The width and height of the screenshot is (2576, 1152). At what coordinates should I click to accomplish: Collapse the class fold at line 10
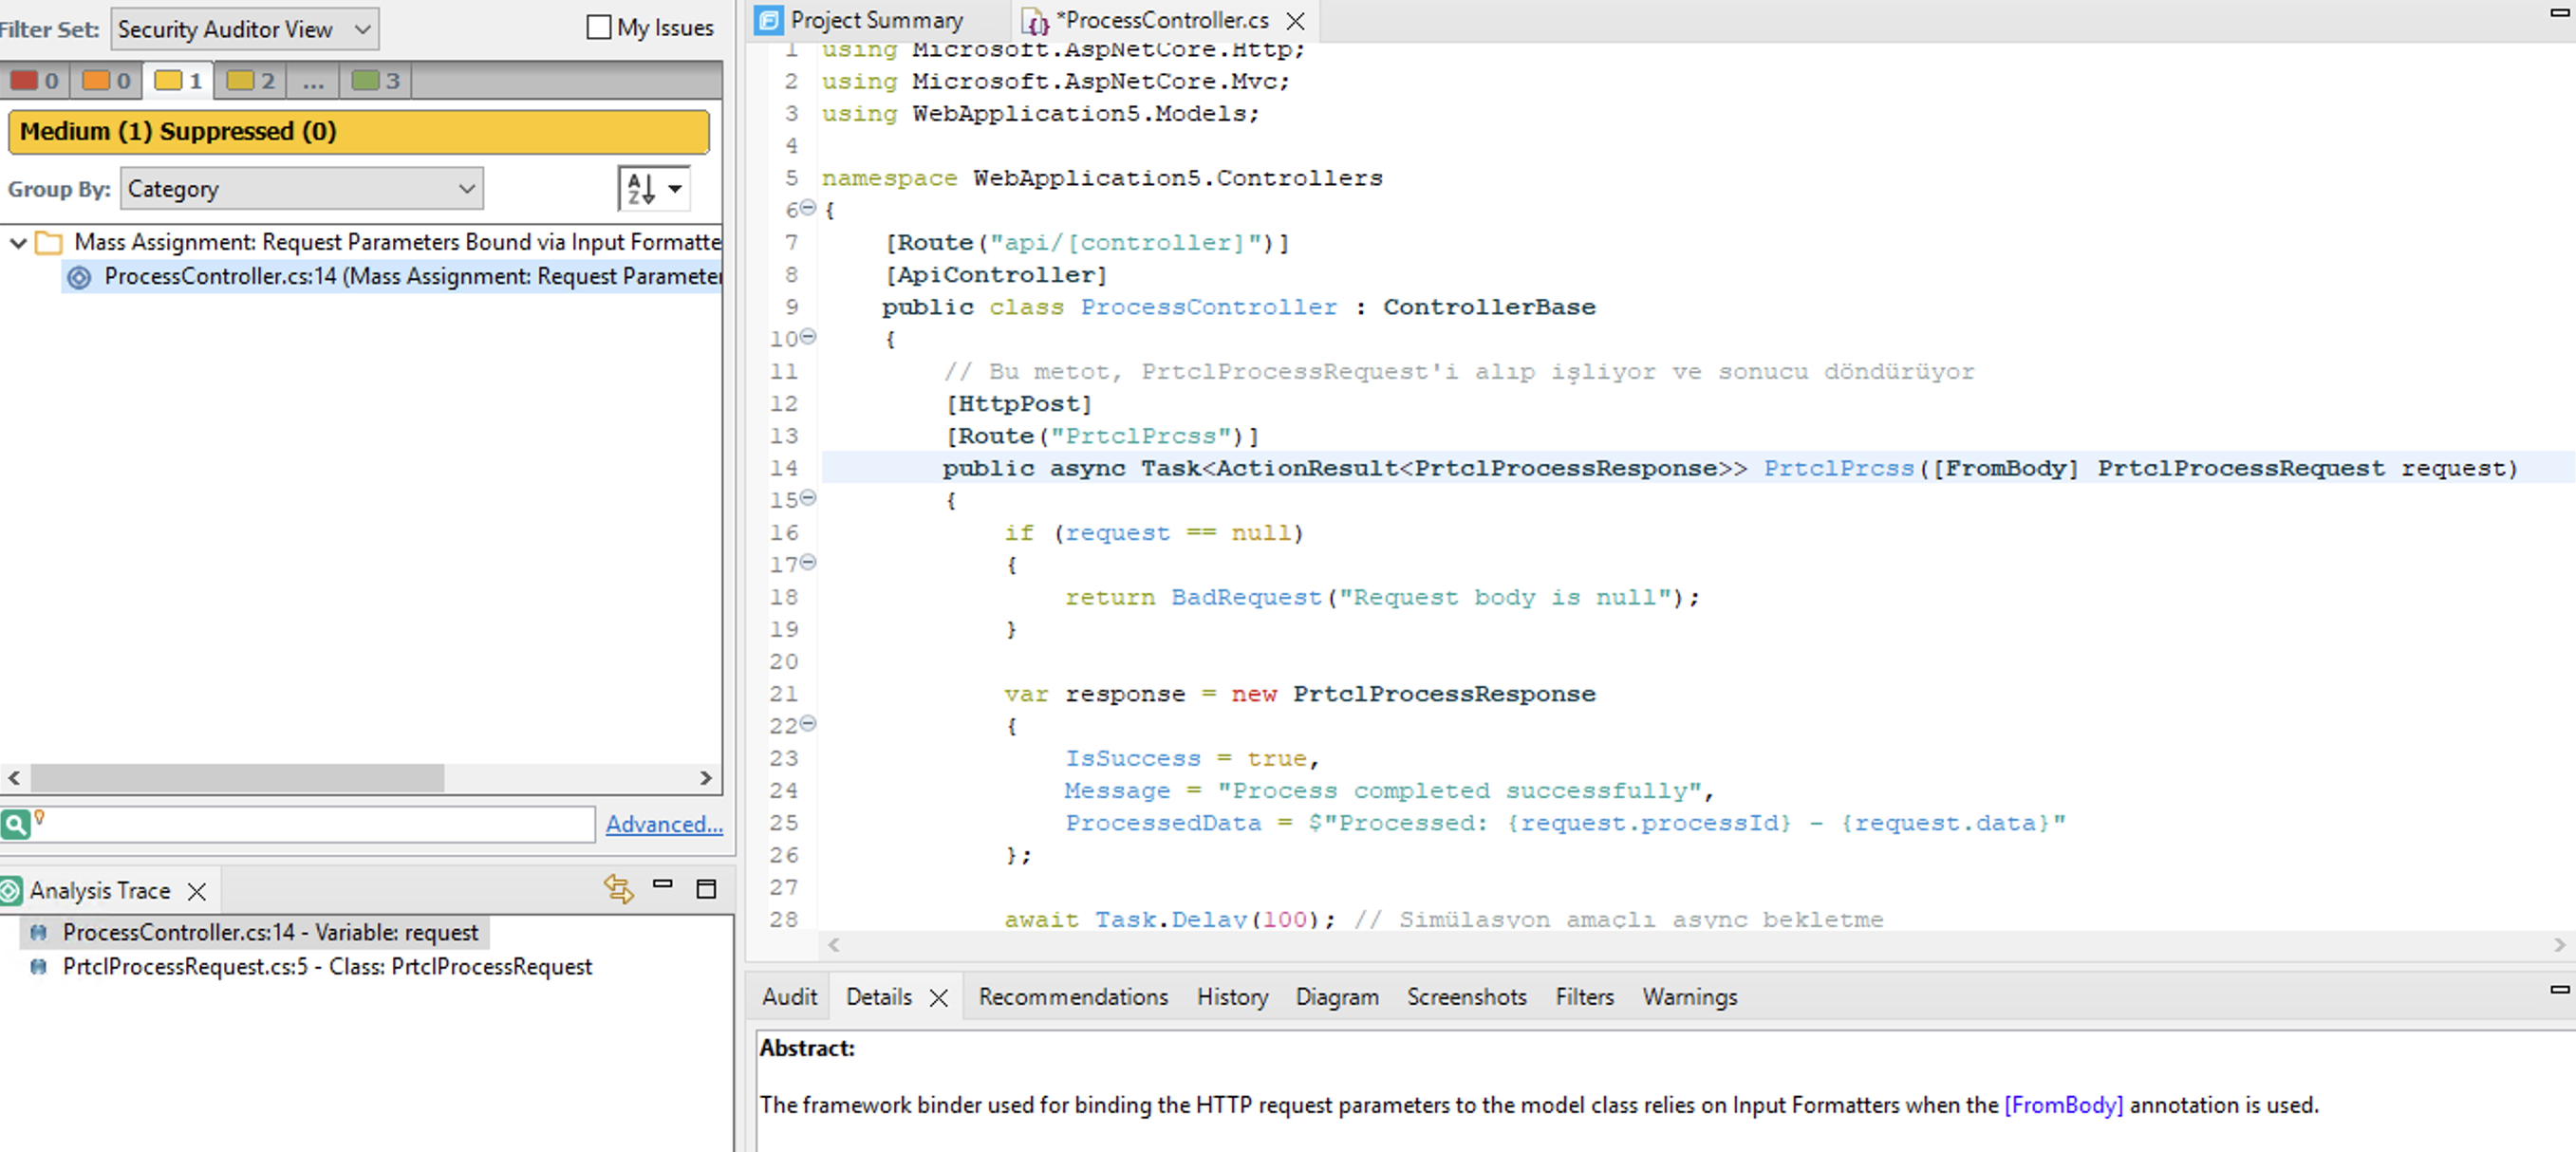point(808,337)
